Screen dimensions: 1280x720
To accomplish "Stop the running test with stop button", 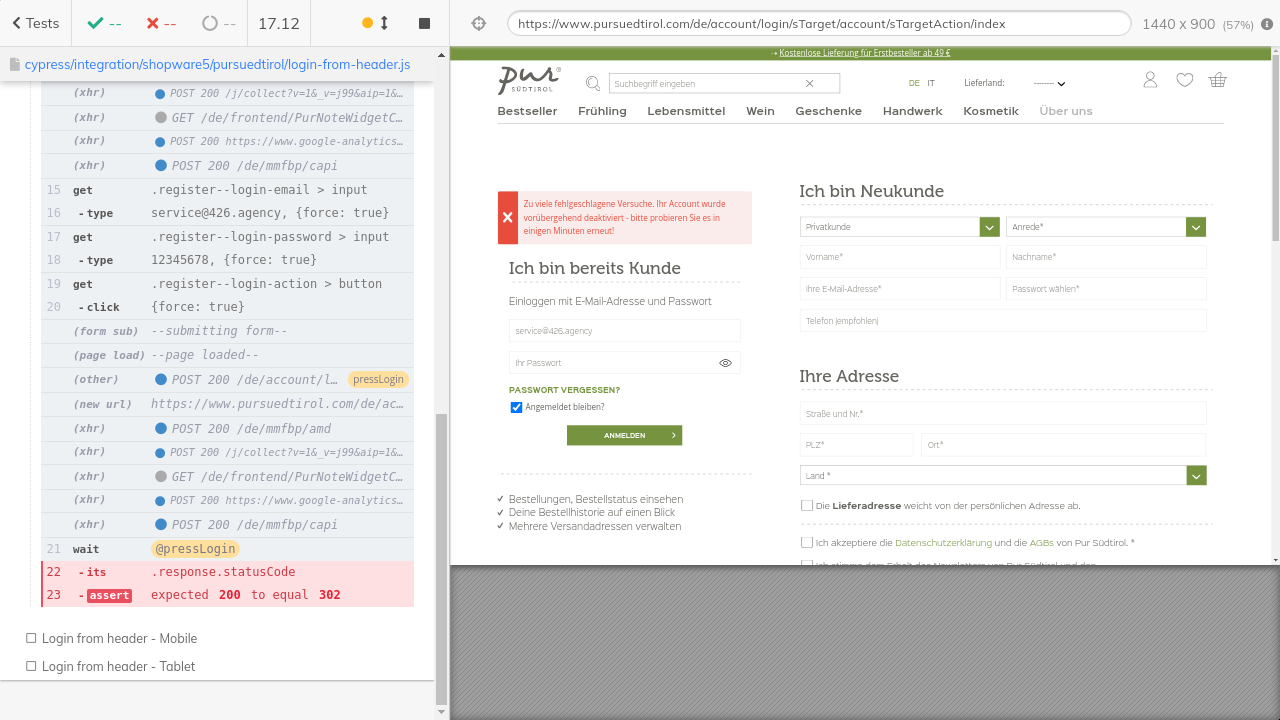I will (x=424, y=23).
